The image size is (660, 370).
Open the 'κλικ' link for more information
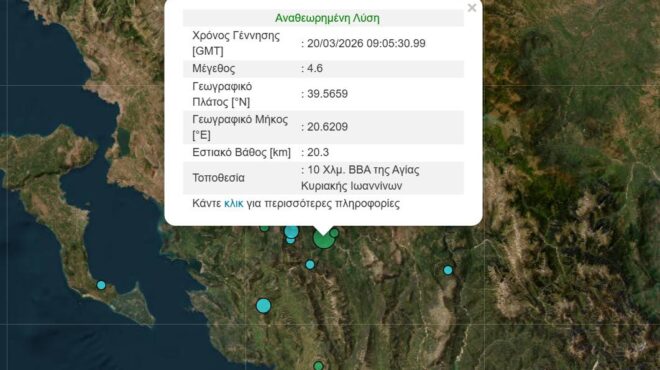point(234,203)
